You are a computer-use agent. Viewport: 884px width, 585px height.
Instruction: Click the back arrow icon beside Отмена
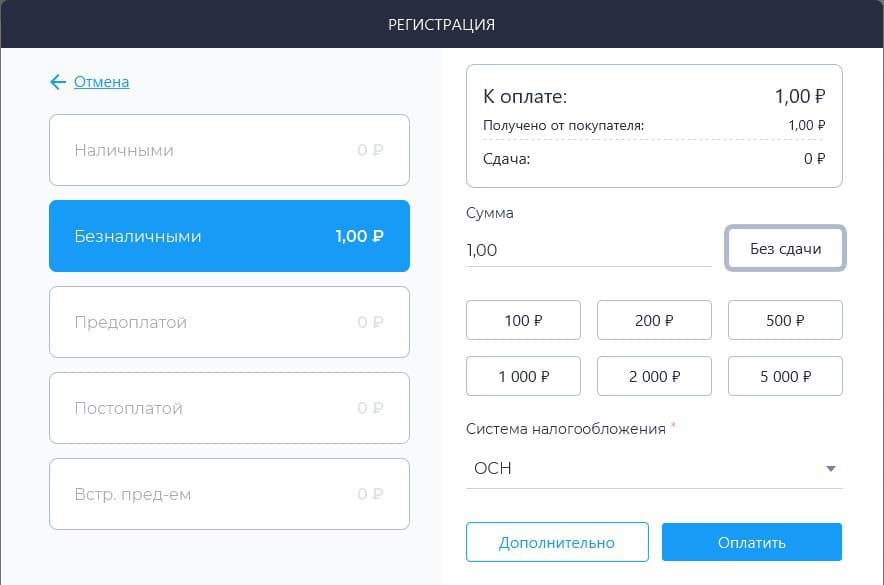point(58,82)
